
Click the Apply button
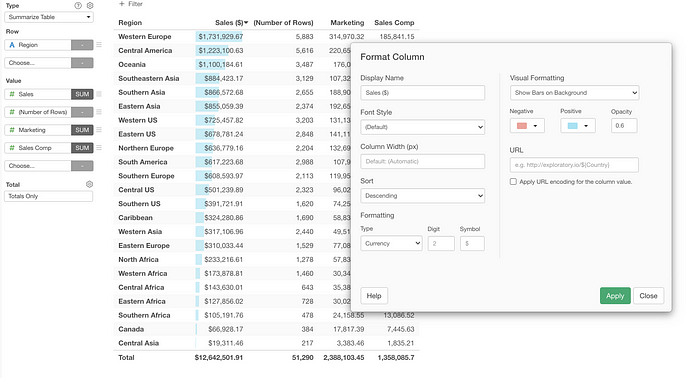tap(615, 296)
